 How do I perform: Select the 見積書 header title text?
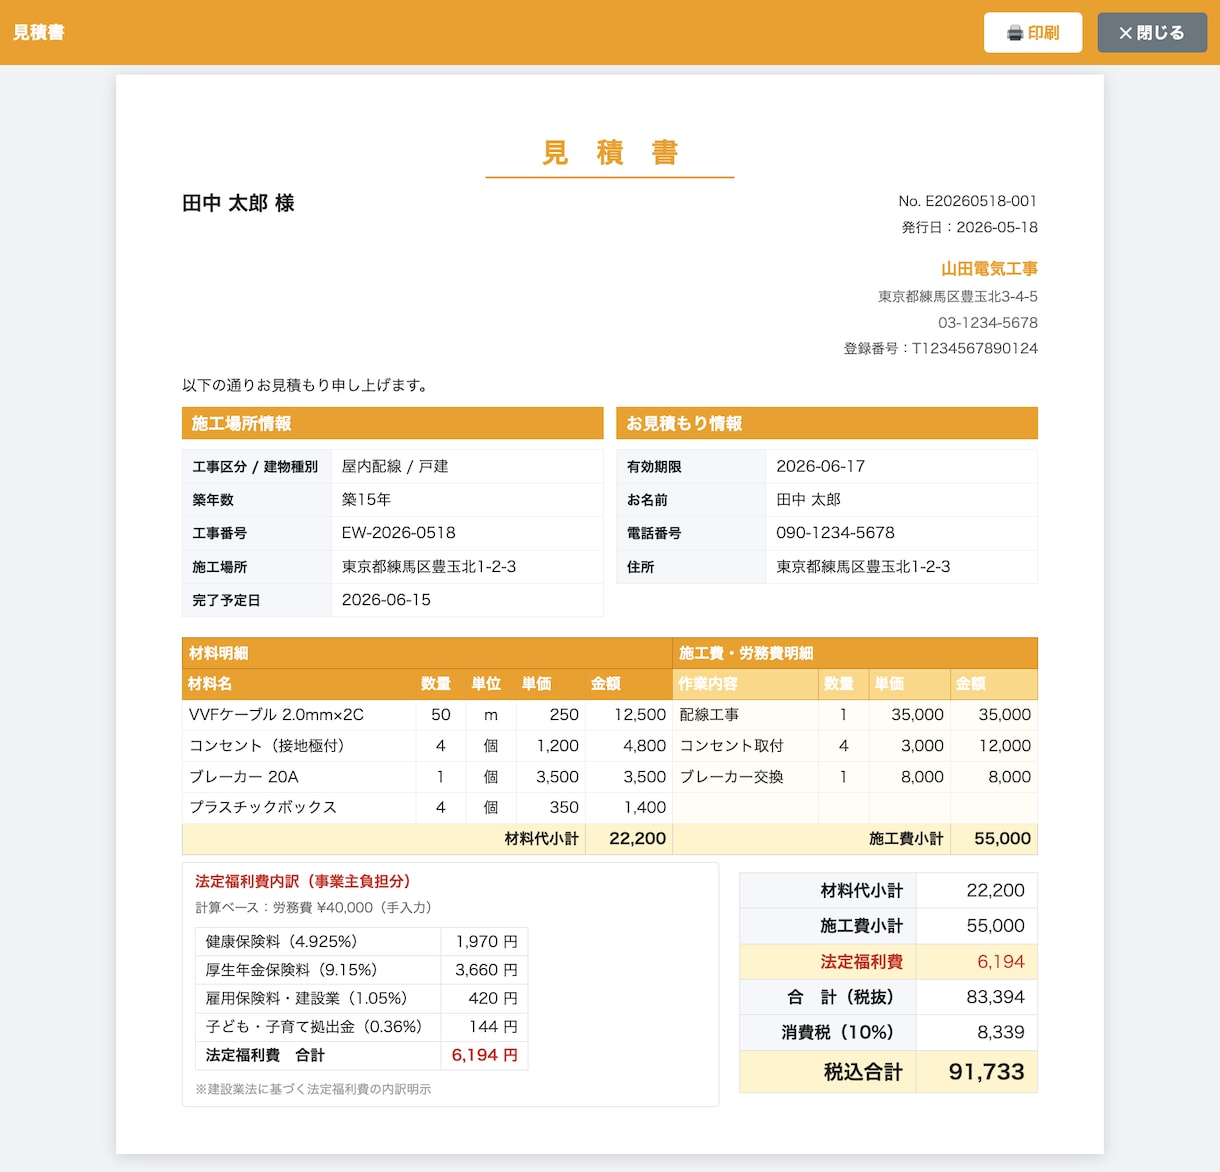click(x=39, y=32)
